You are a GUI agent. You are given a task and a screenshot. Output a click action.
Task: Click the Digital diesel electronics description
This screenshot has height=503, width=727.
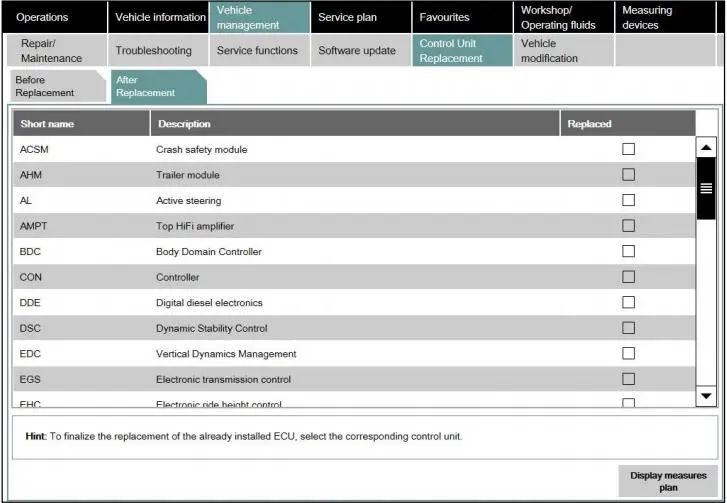(209, 302)
